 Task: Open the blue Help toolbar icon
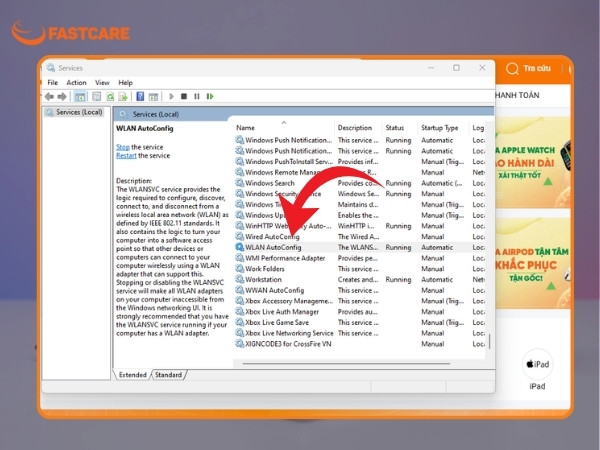click(140, 96)
